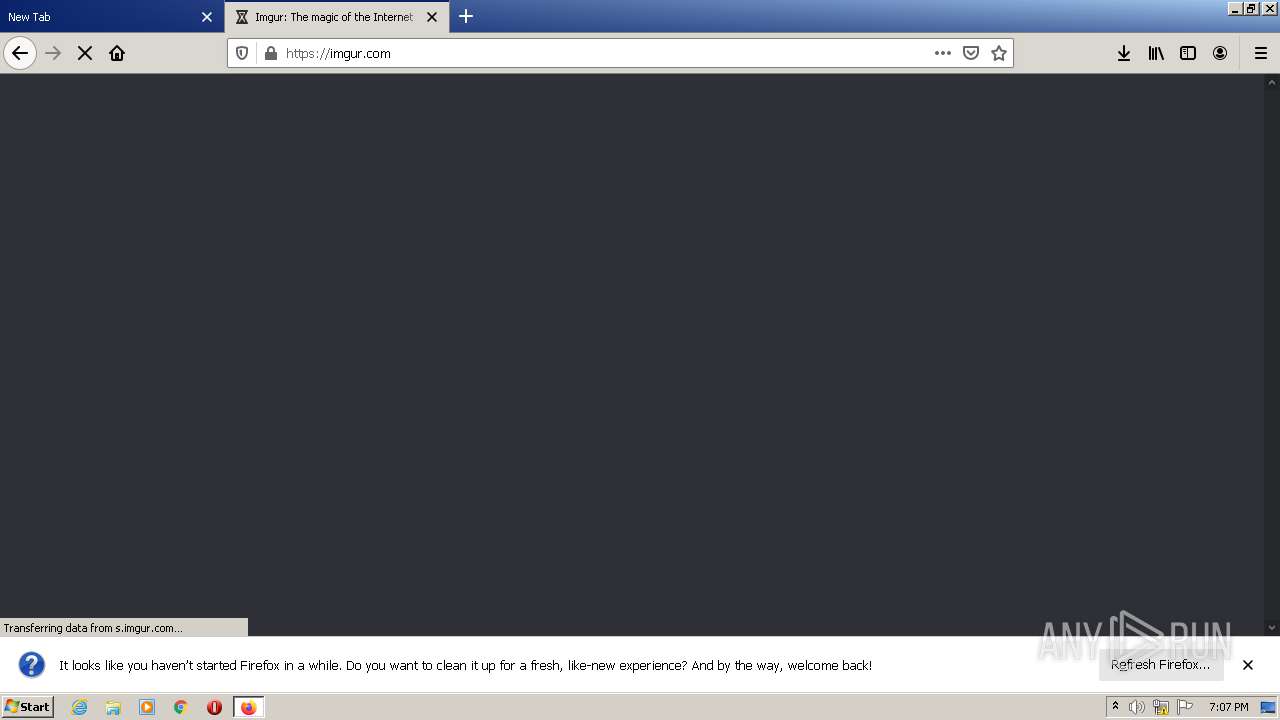
Task: Close the Firefox window
Action: 1269,8
